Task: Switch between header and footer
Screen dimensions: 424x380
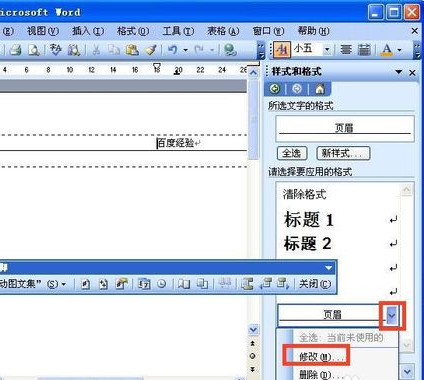Action: 247,284
